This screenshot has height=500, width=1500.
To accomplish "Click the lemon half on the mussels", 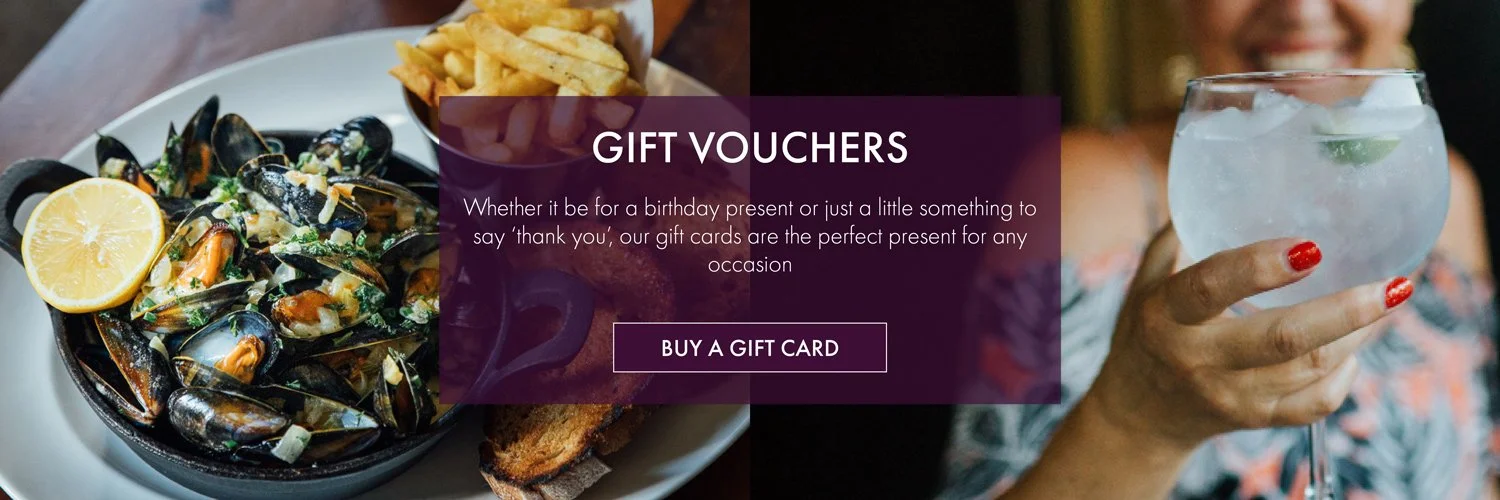I will [x=93, y=243].
